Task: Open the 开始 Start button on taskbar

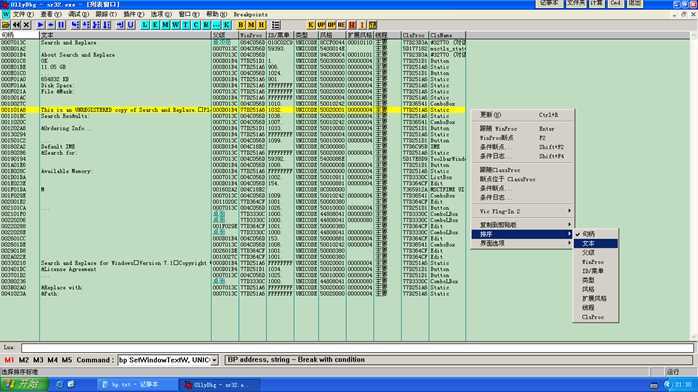Action: click(24, 384)
